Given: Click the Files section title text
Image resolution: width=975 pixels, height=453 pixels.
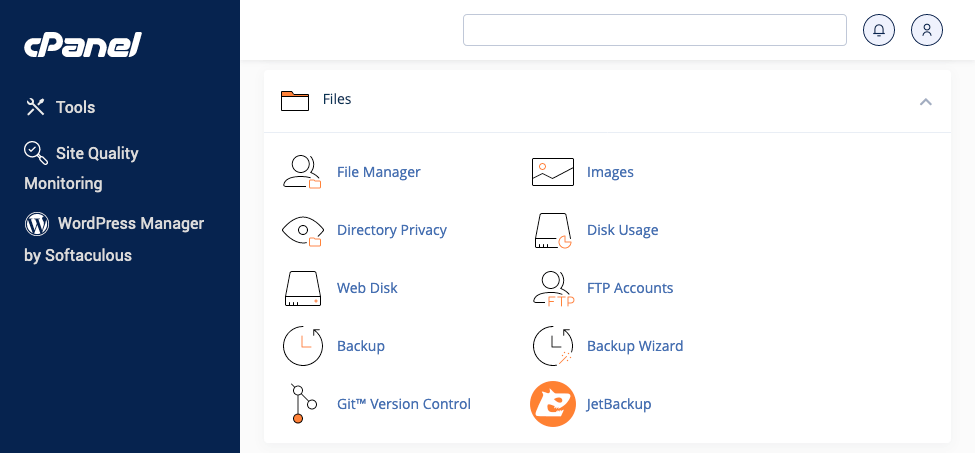Looking at the screenshot, I should tap(337, 99).
